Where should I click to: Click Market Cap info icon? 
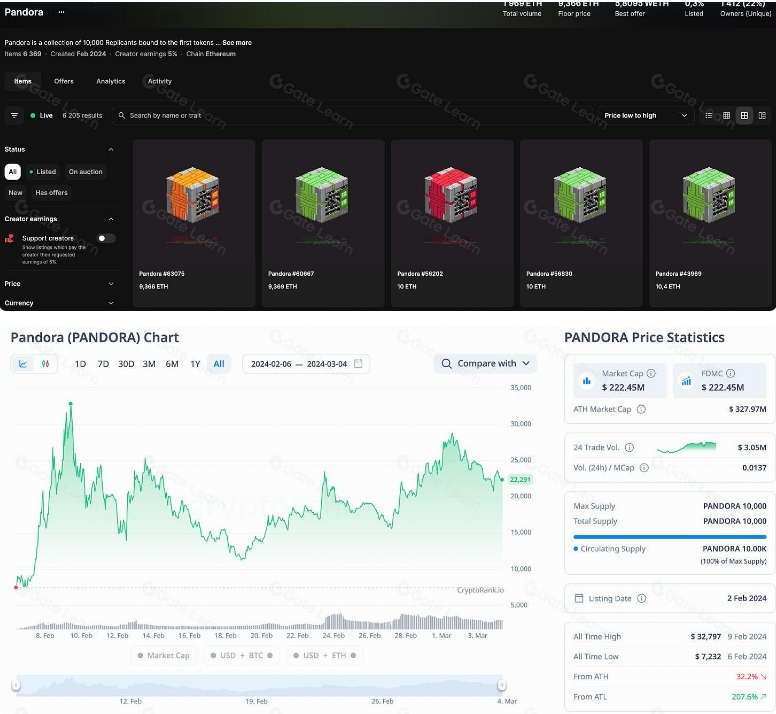click(x=651, y=374)
